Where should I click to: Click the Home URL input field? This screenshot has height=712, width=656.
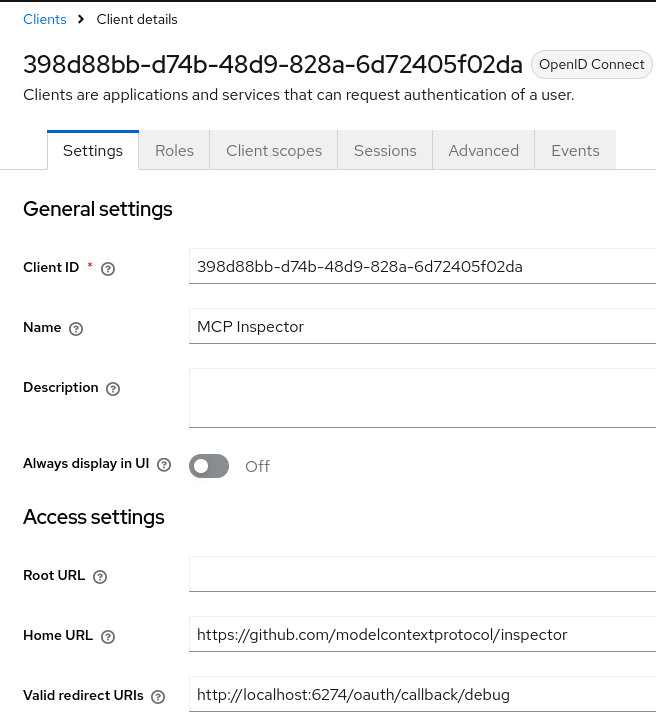coord(420,635)
